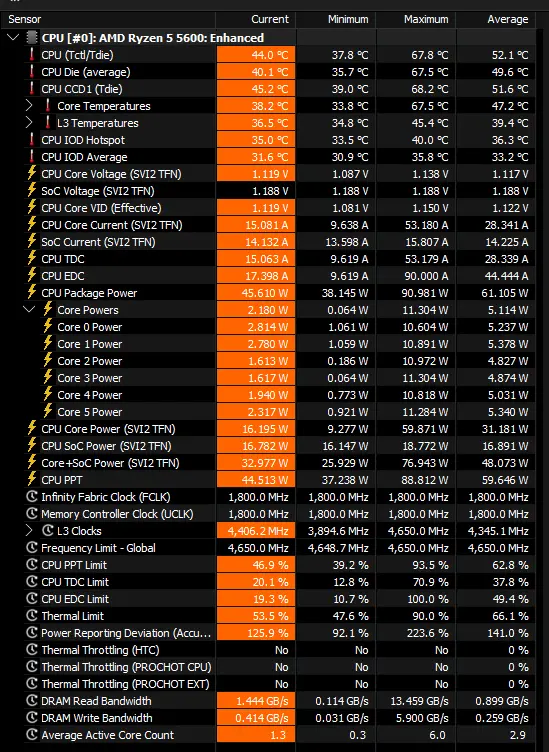Screen dimensions: 549x752
Task: Click lightning icon for CPU Package Power
Action: tap(32, 293)
